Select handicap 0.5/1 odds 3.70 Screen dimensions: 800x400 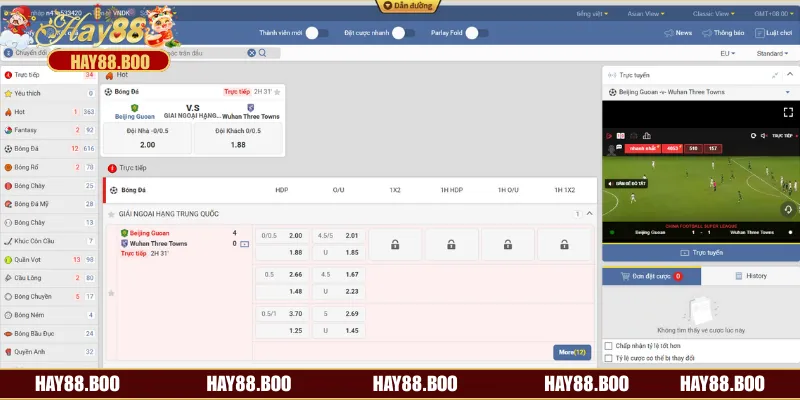pos(282,314)
